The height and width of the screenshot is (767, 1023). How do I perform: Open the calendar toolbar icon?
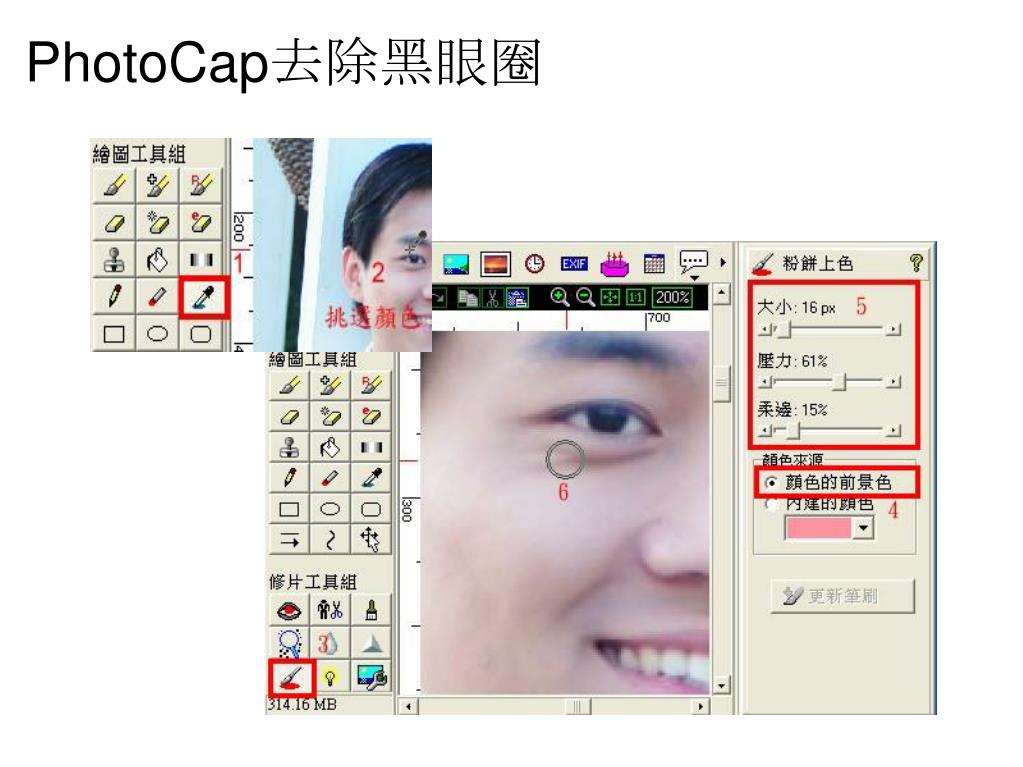pos(654,263)
